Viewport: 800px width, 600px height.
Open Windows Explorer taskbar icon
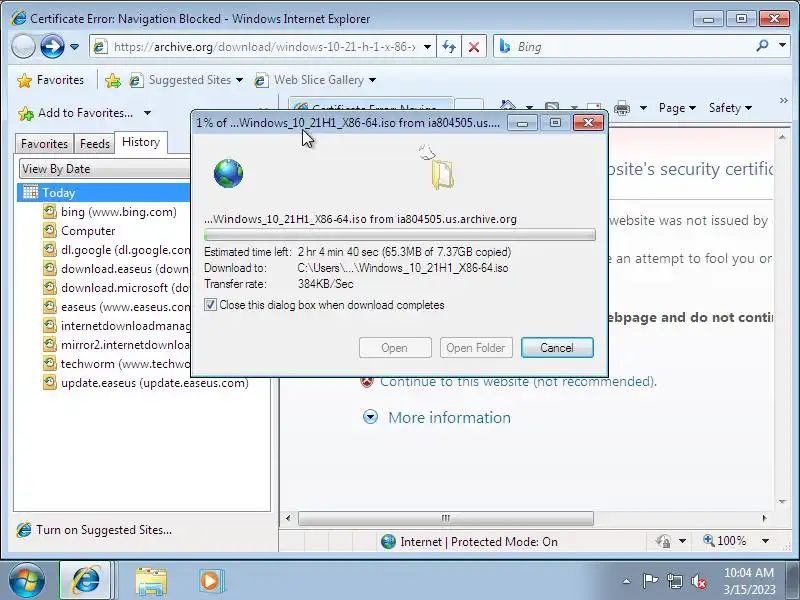tap(151, 581)
